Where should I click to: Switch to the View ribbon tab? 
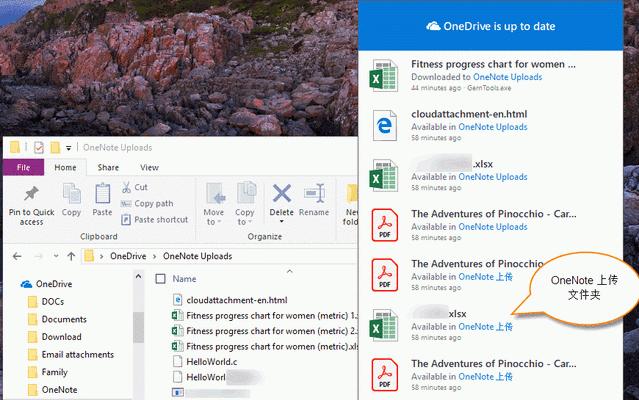click(x=149, y=167)
